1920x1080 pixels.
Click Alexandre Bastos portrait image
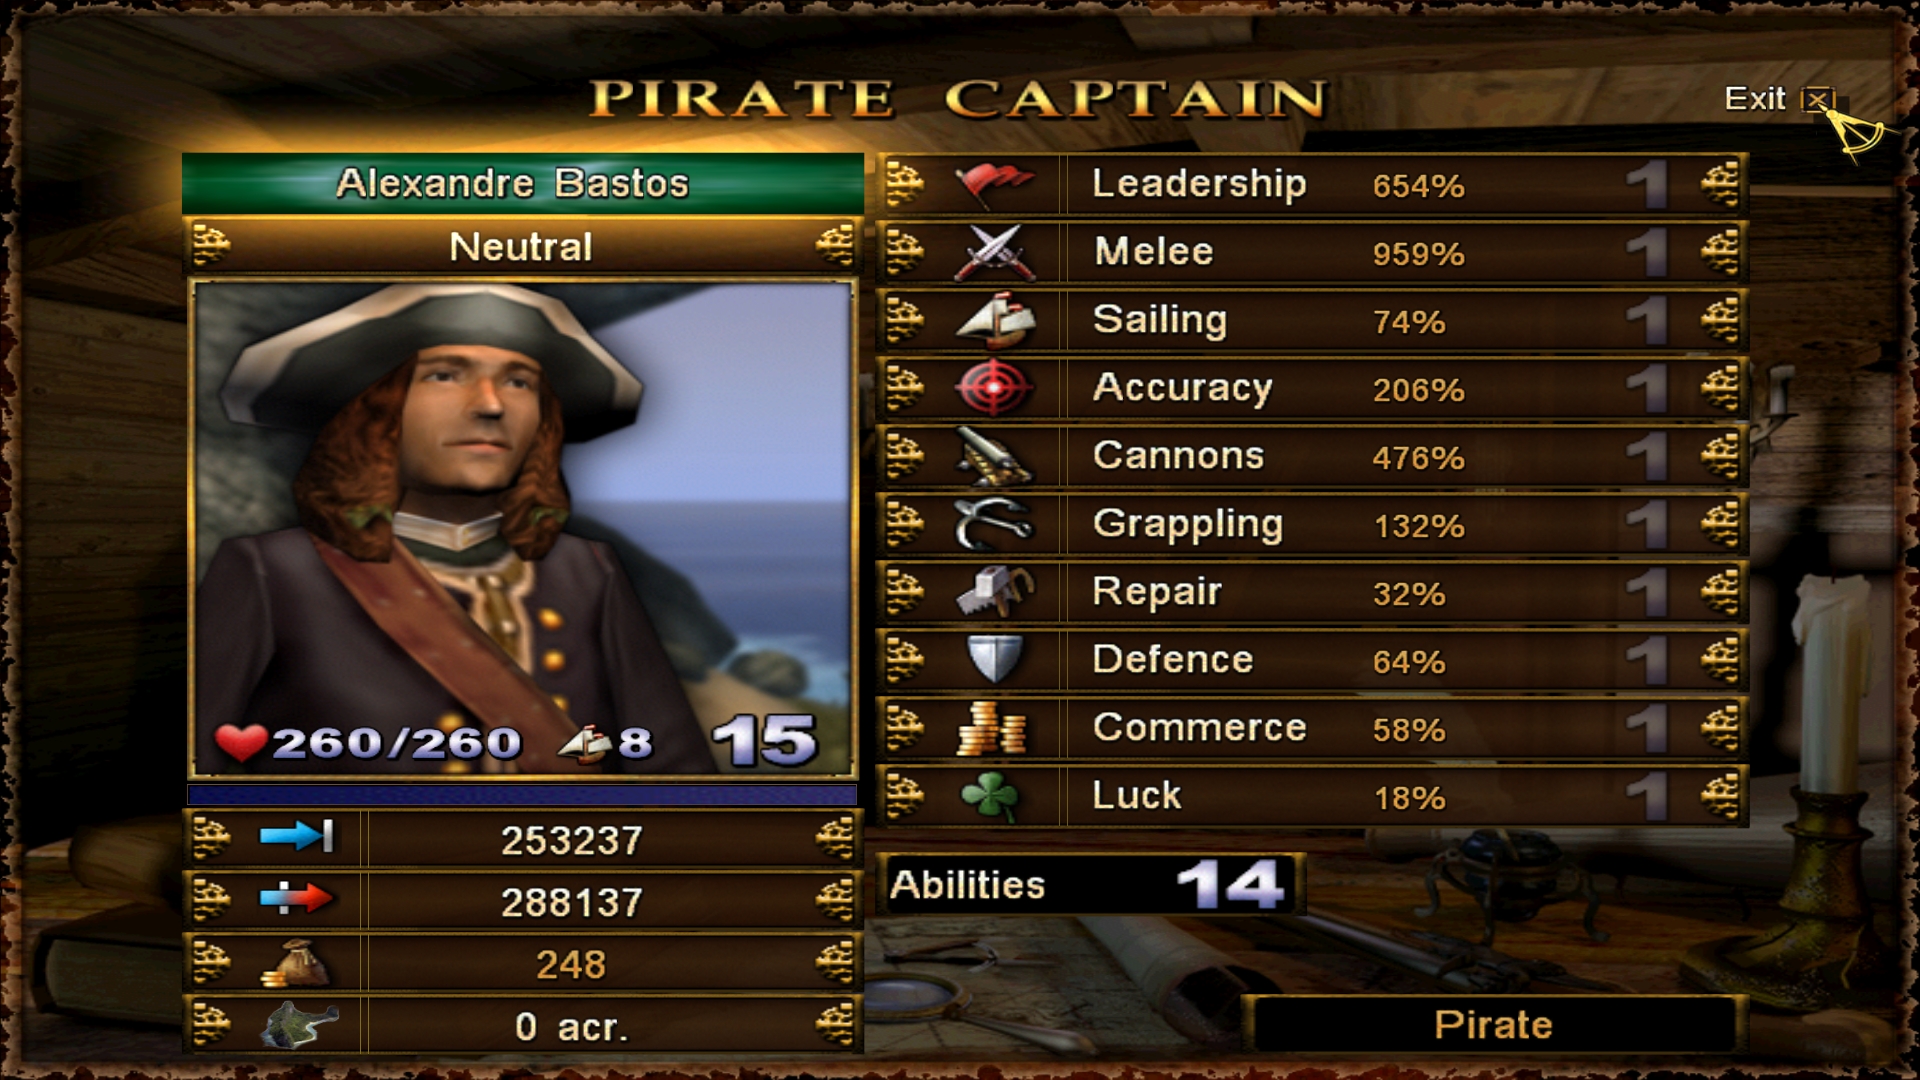522,530
